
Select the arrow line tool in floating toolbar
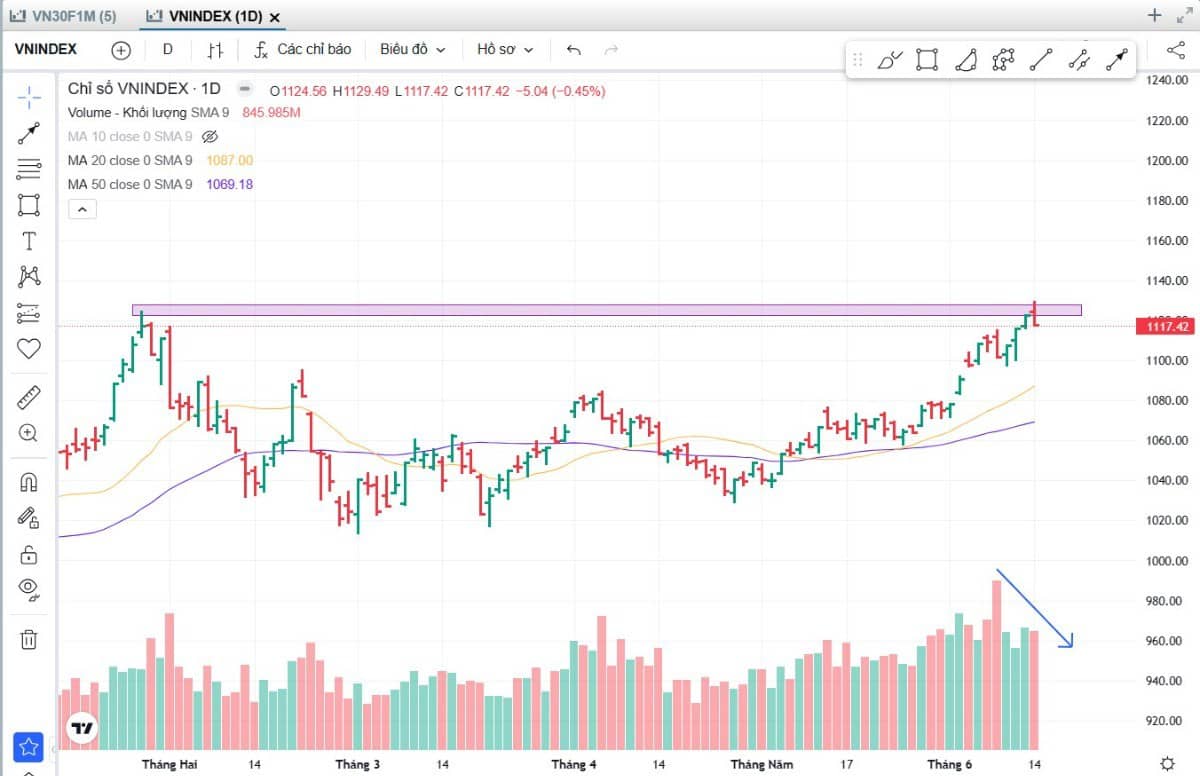pyautogui.click(x=1117, y=60)
